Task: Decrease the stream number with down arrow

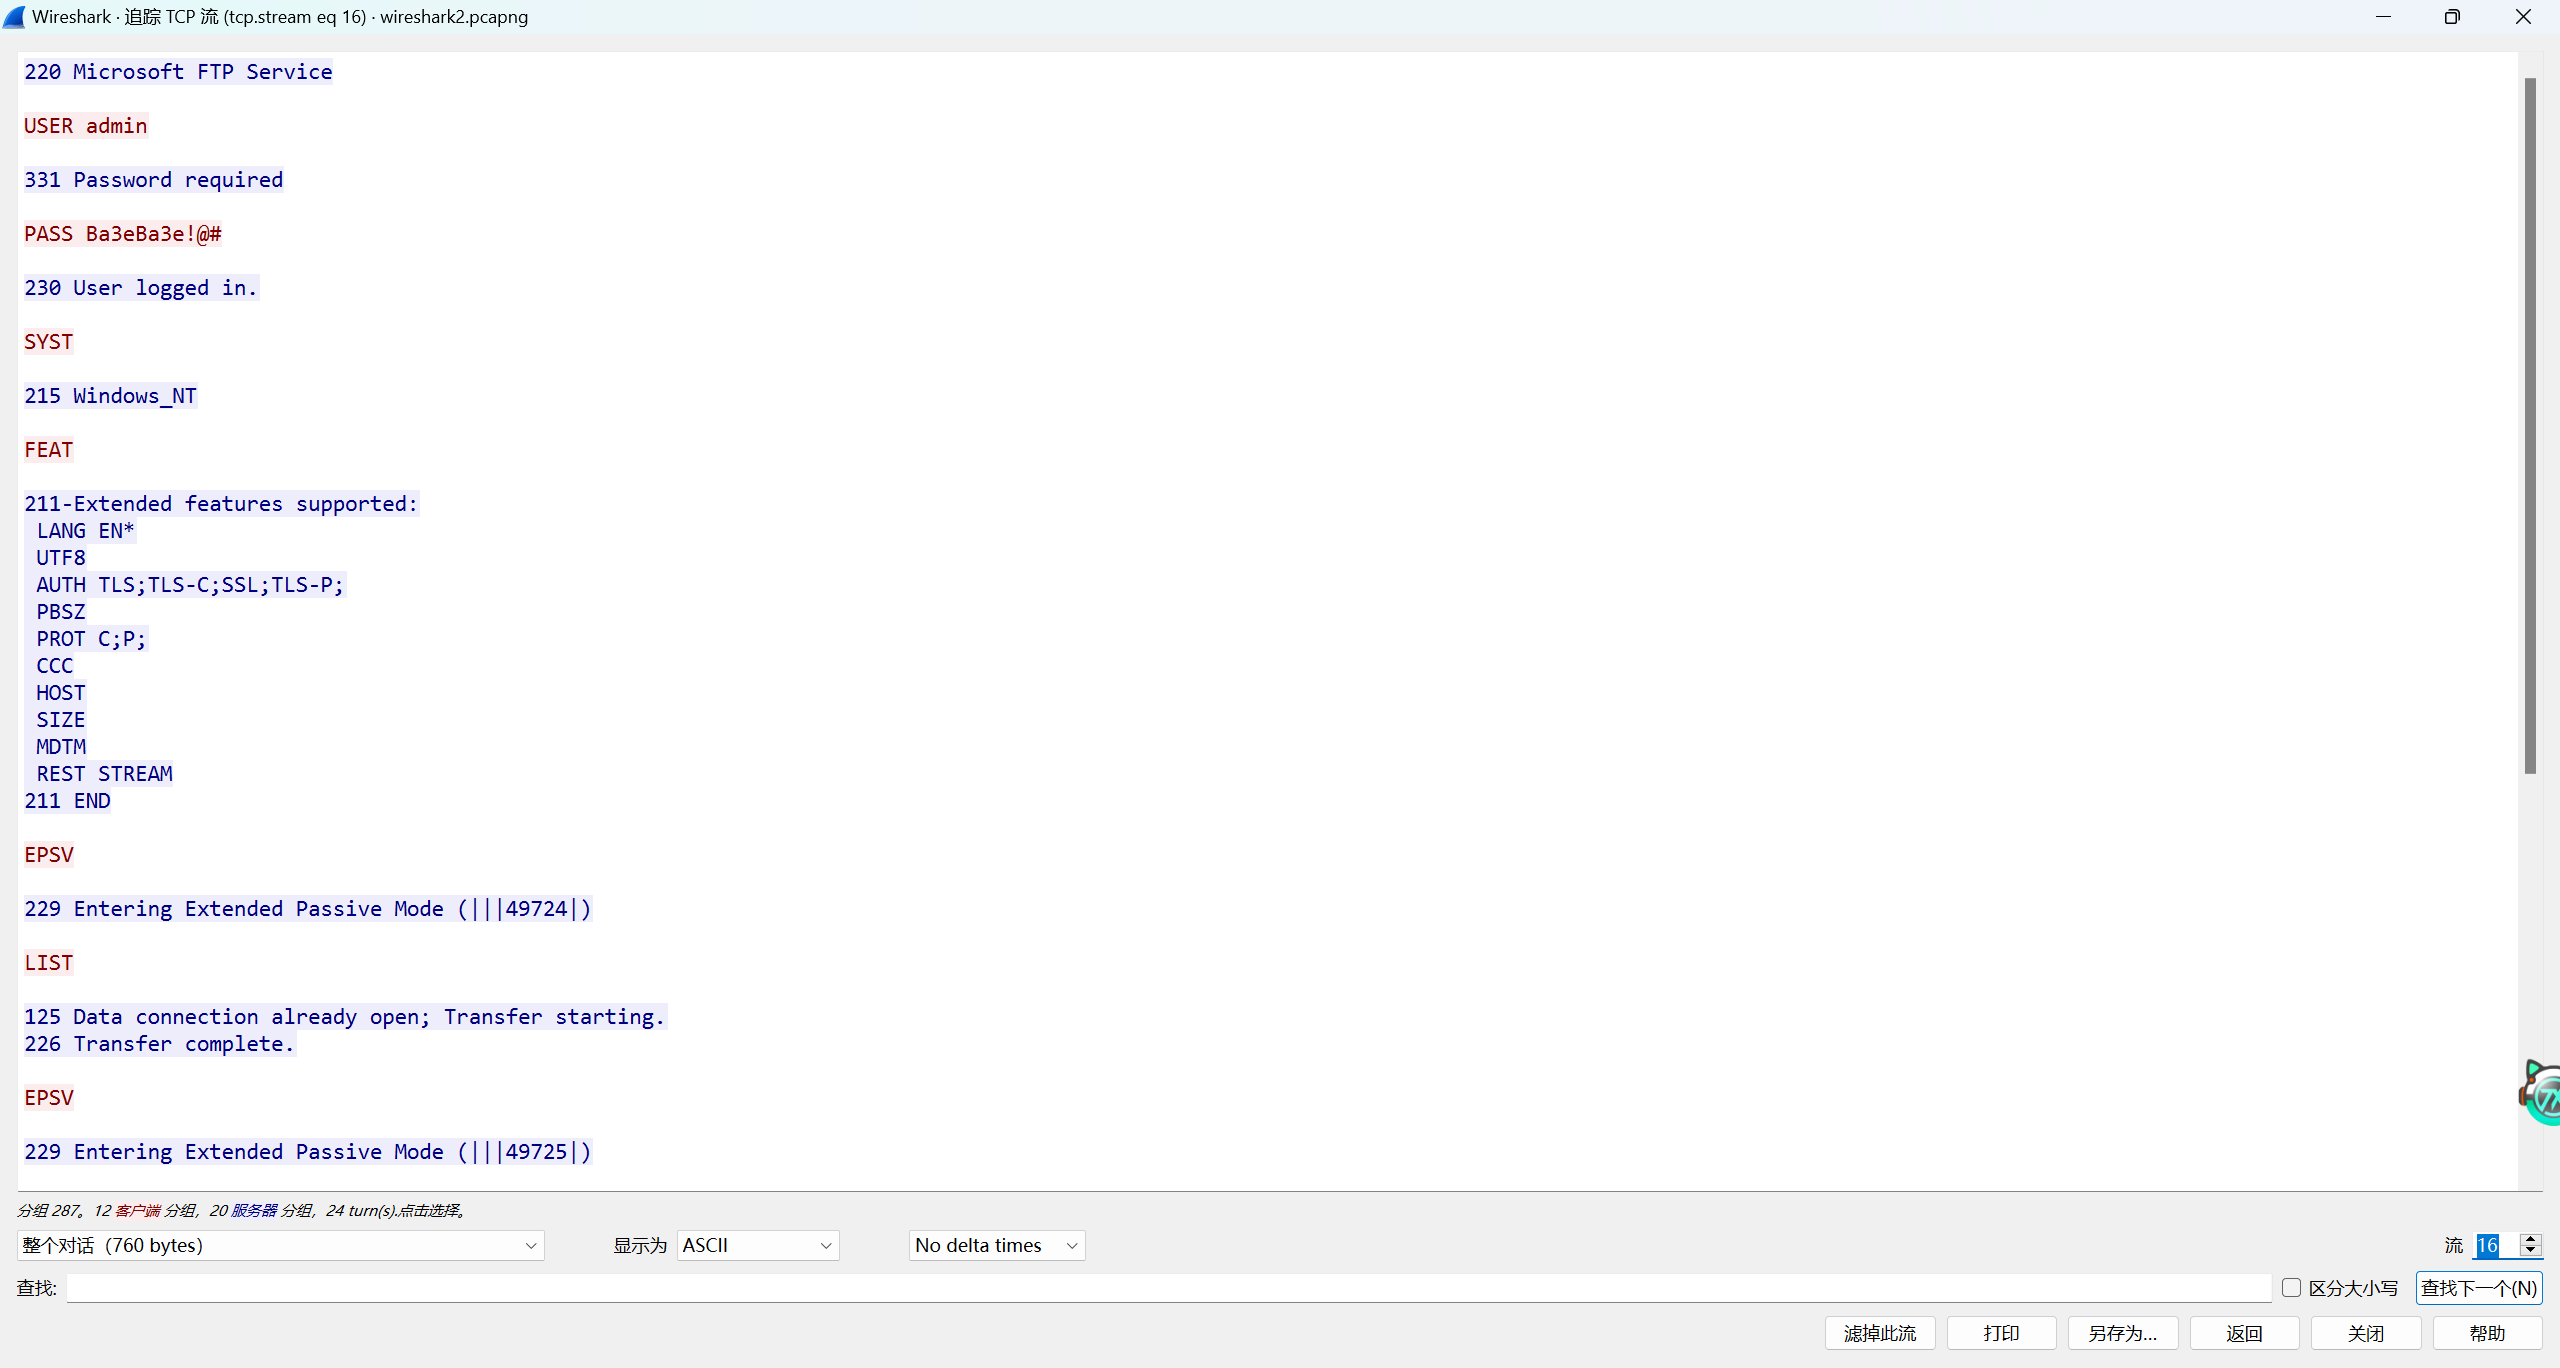Action: click(2531, 1251)
